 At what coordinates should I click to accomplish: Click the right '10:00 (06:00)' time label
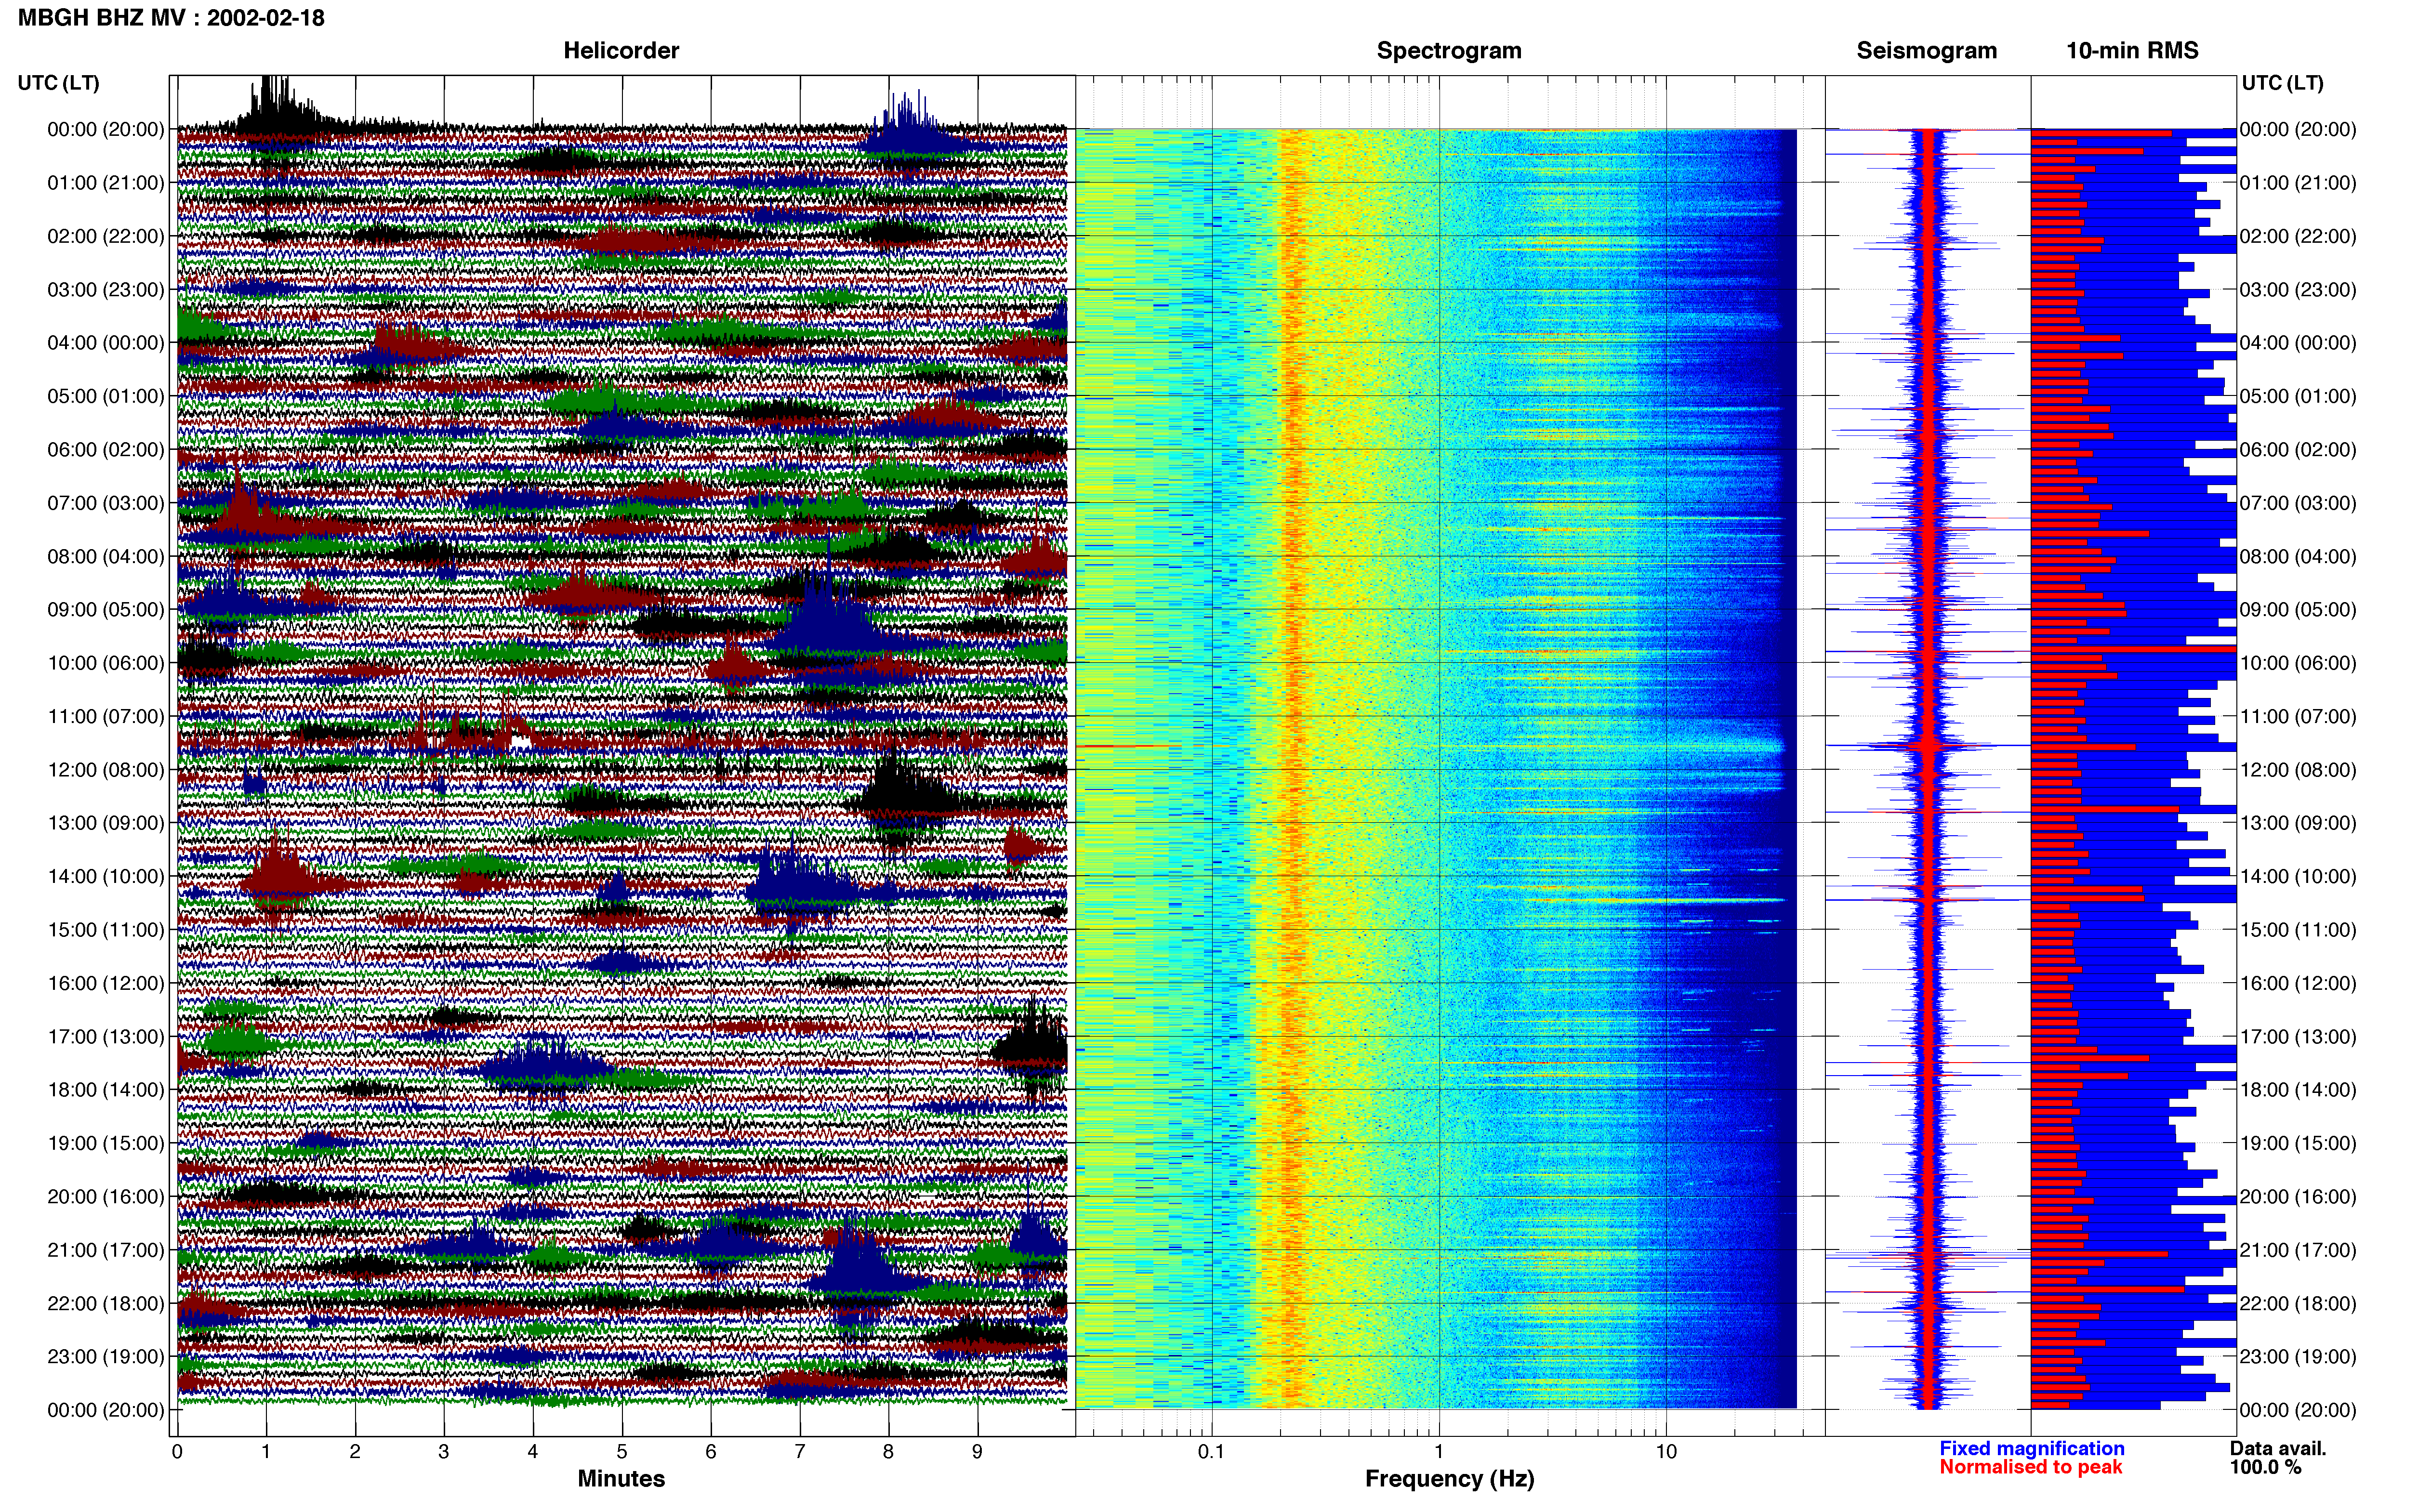[x=2298, y=662]
